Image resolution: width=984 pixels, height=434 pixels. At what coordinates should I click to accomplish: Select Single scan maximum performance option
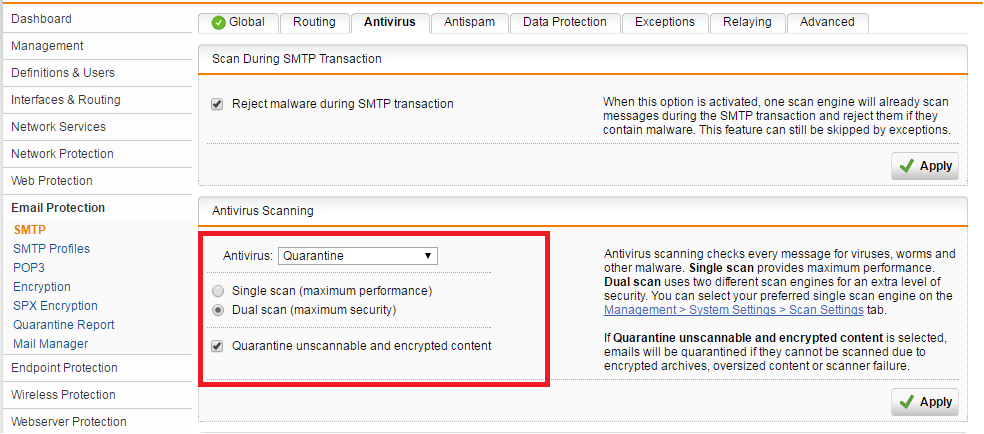[x=218, y=291]
